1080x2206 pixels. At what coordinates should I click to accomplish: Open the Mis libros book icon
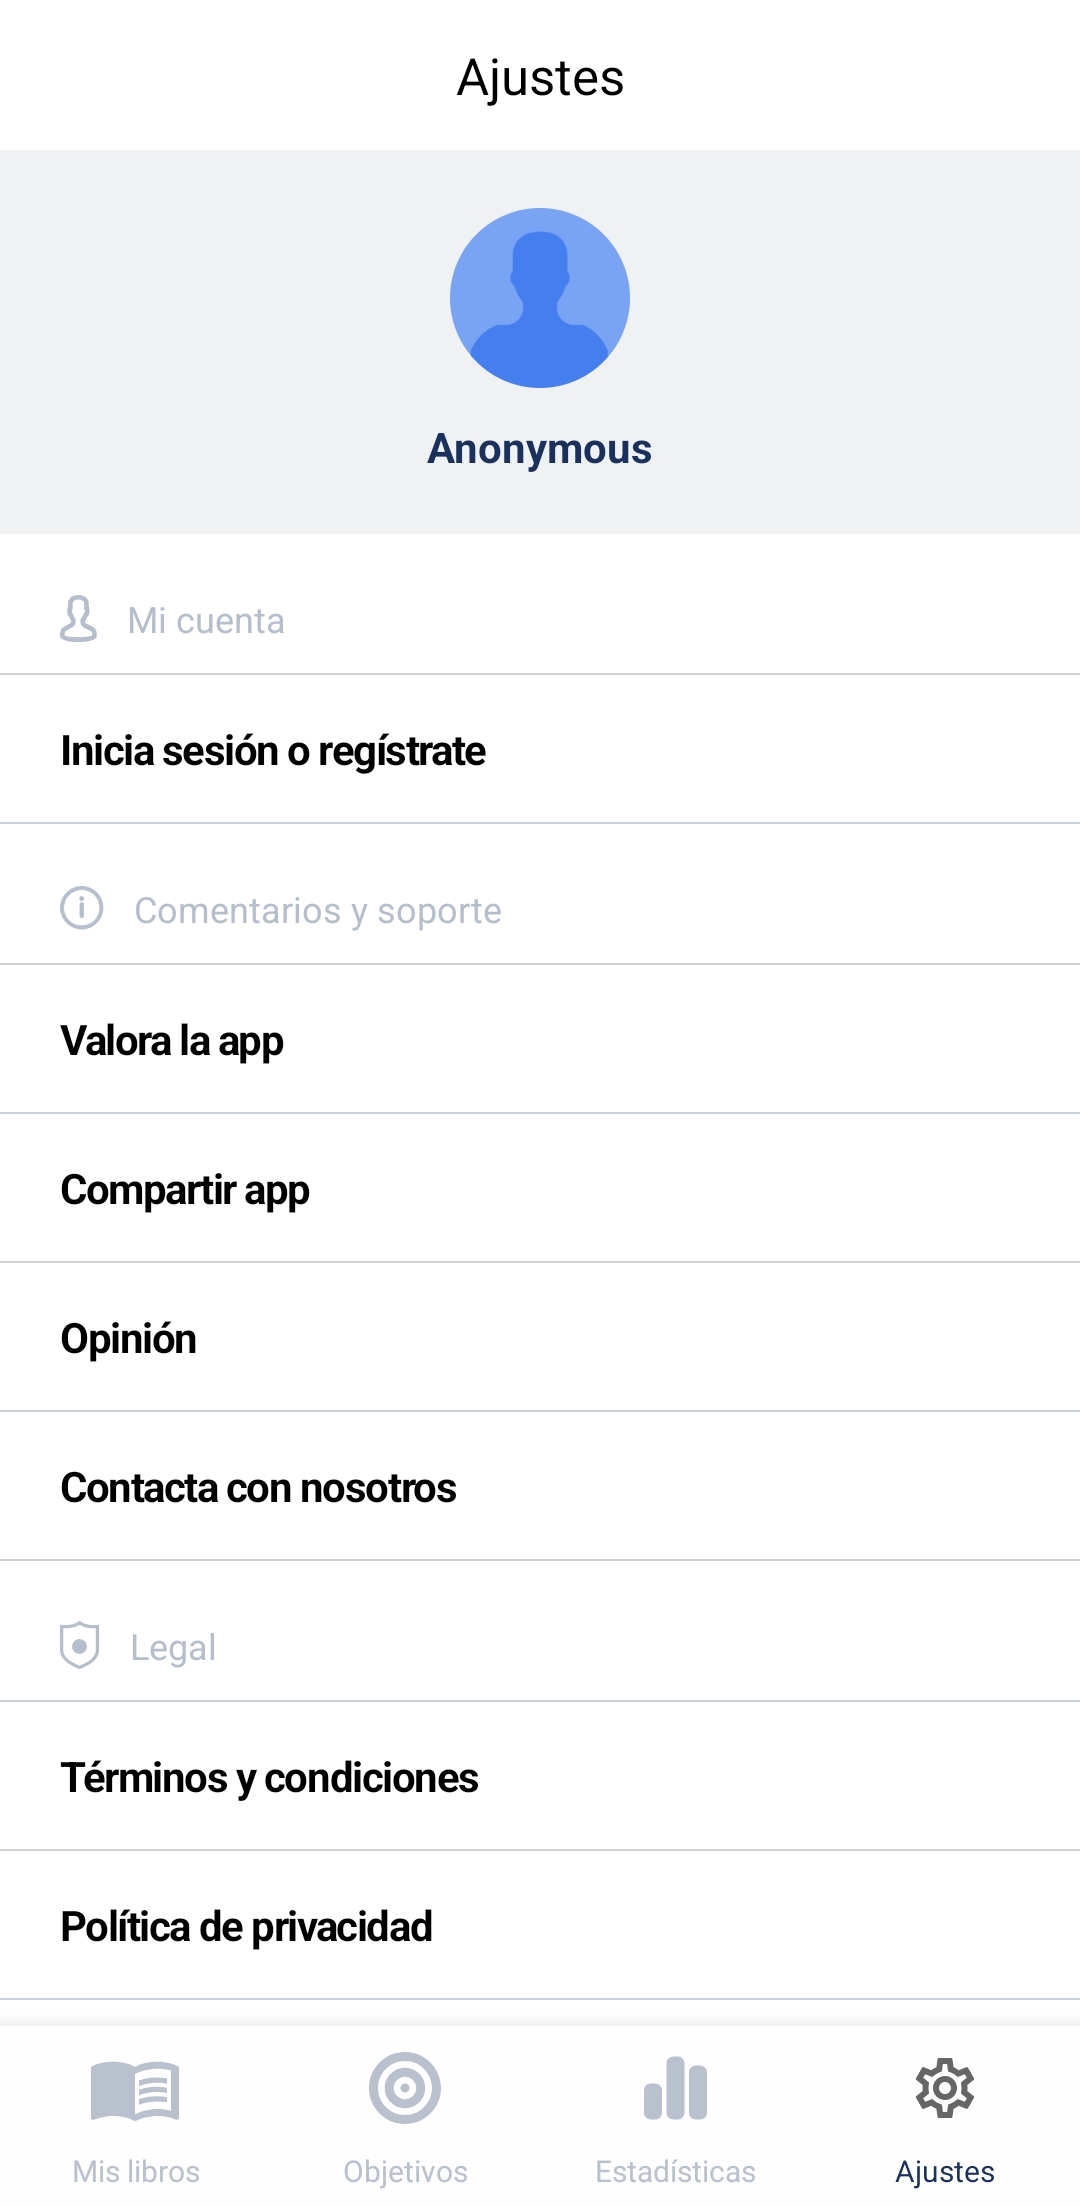coord(135,2090)
